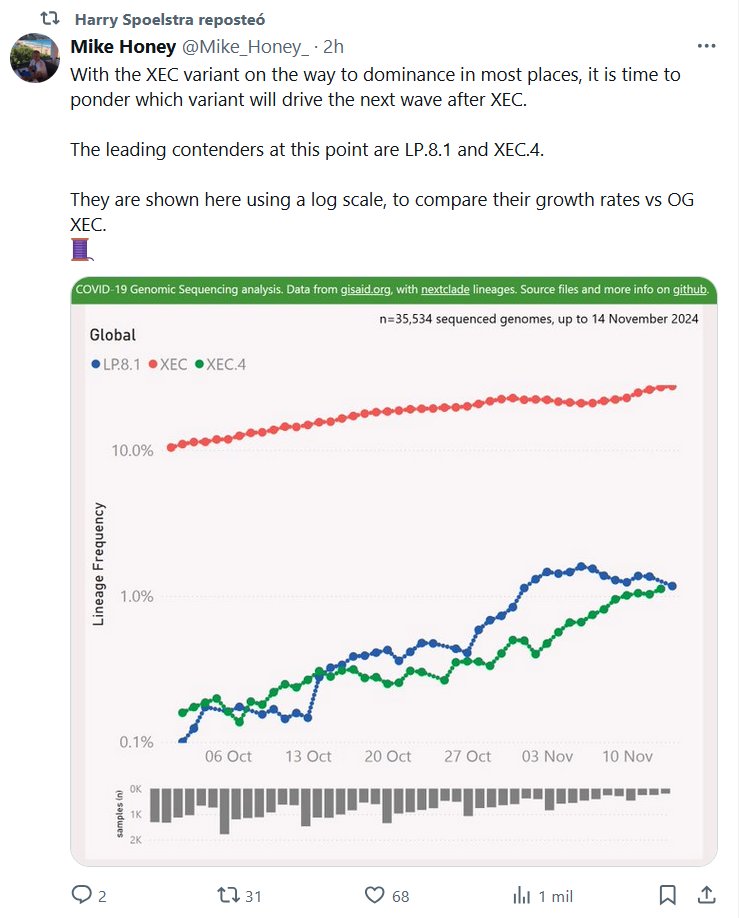Click the github link in chart header

pos(688,290)
